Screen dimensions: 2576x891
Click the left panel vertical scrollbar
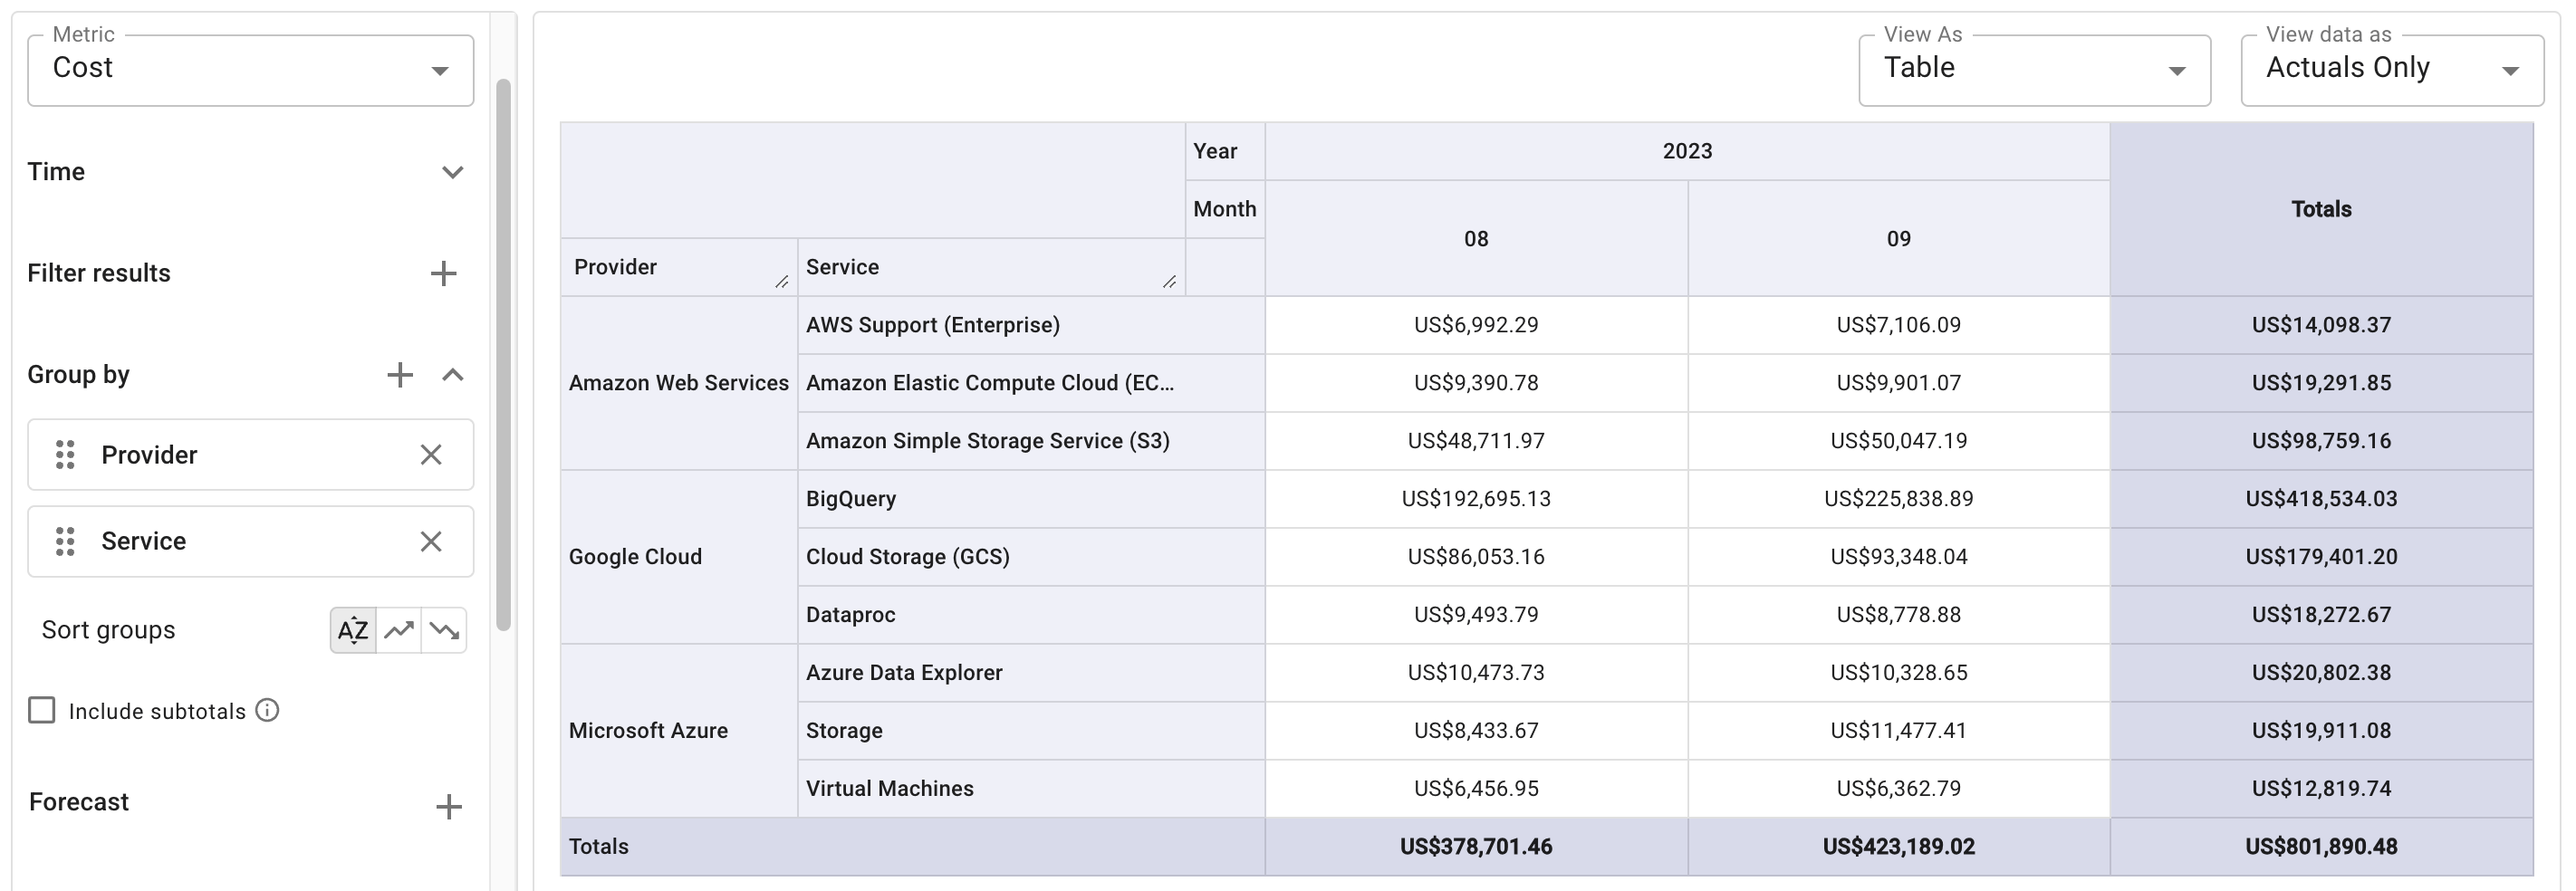tap(503, 350)
